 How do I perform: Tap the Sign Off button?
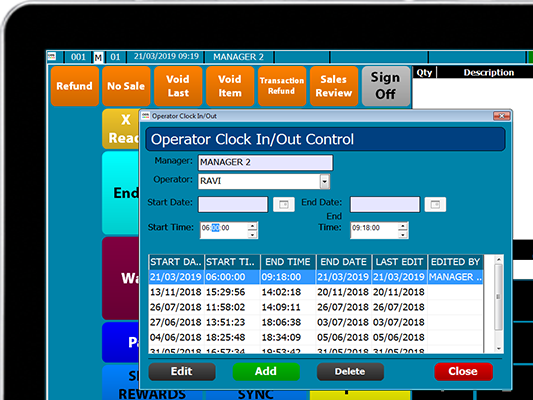[386, 86]
